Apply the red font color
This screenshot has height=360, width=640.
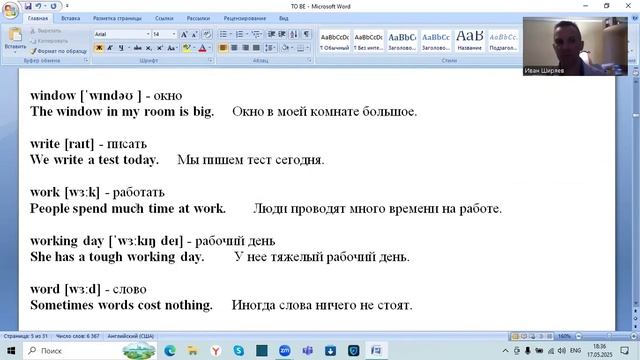tap(202, 48)
